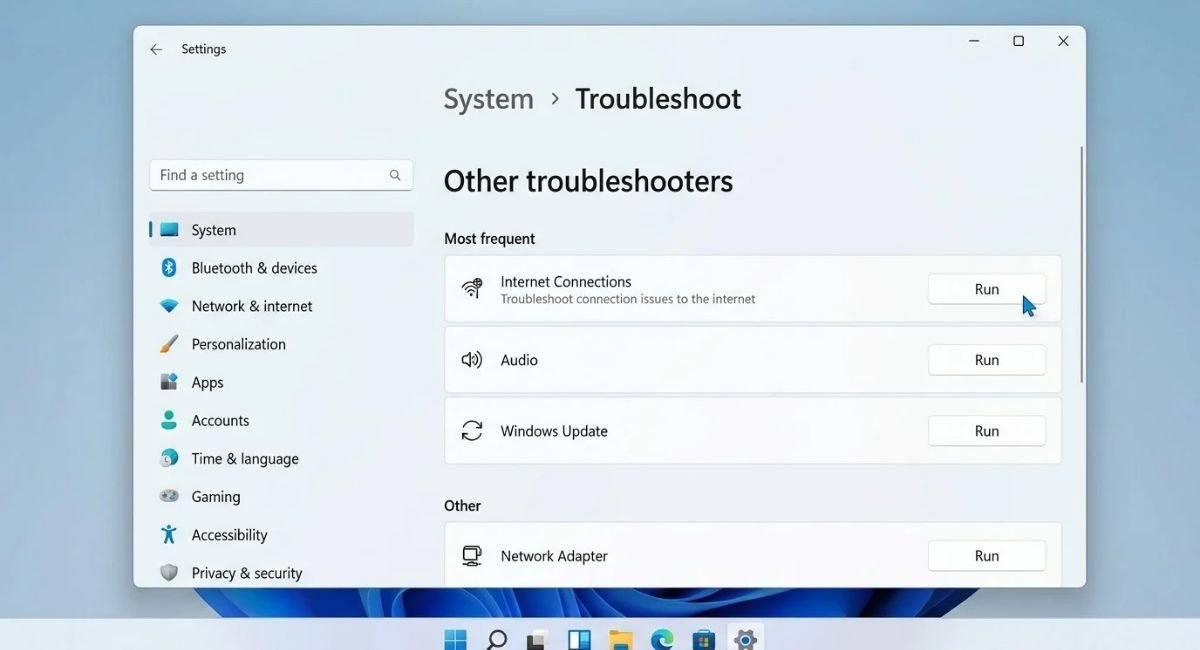Viewport: 1200px width, 650px height.
Task: Select Accessibility label in sidebar
Action: click(x=229, y=535)
